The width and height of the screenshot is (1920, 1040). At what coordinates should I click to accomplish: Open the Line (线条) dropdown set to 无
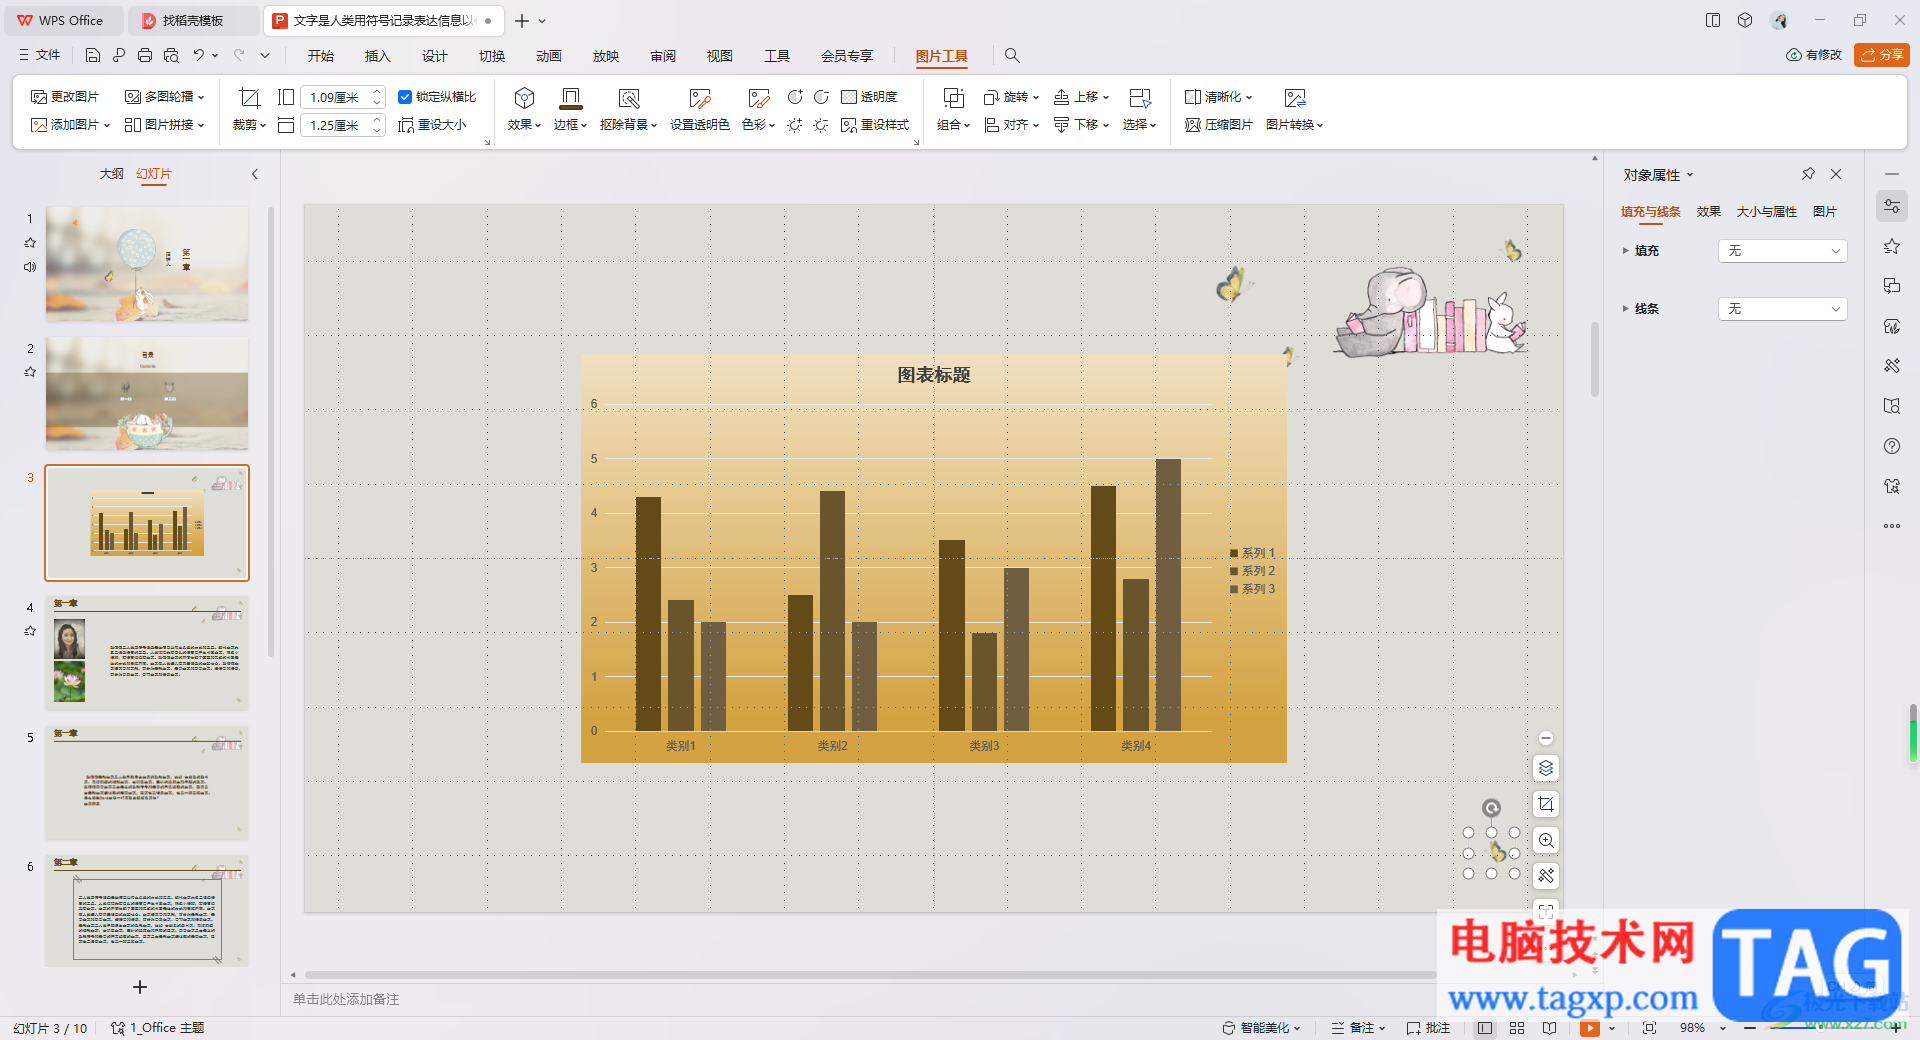[x=1782, y=309]
